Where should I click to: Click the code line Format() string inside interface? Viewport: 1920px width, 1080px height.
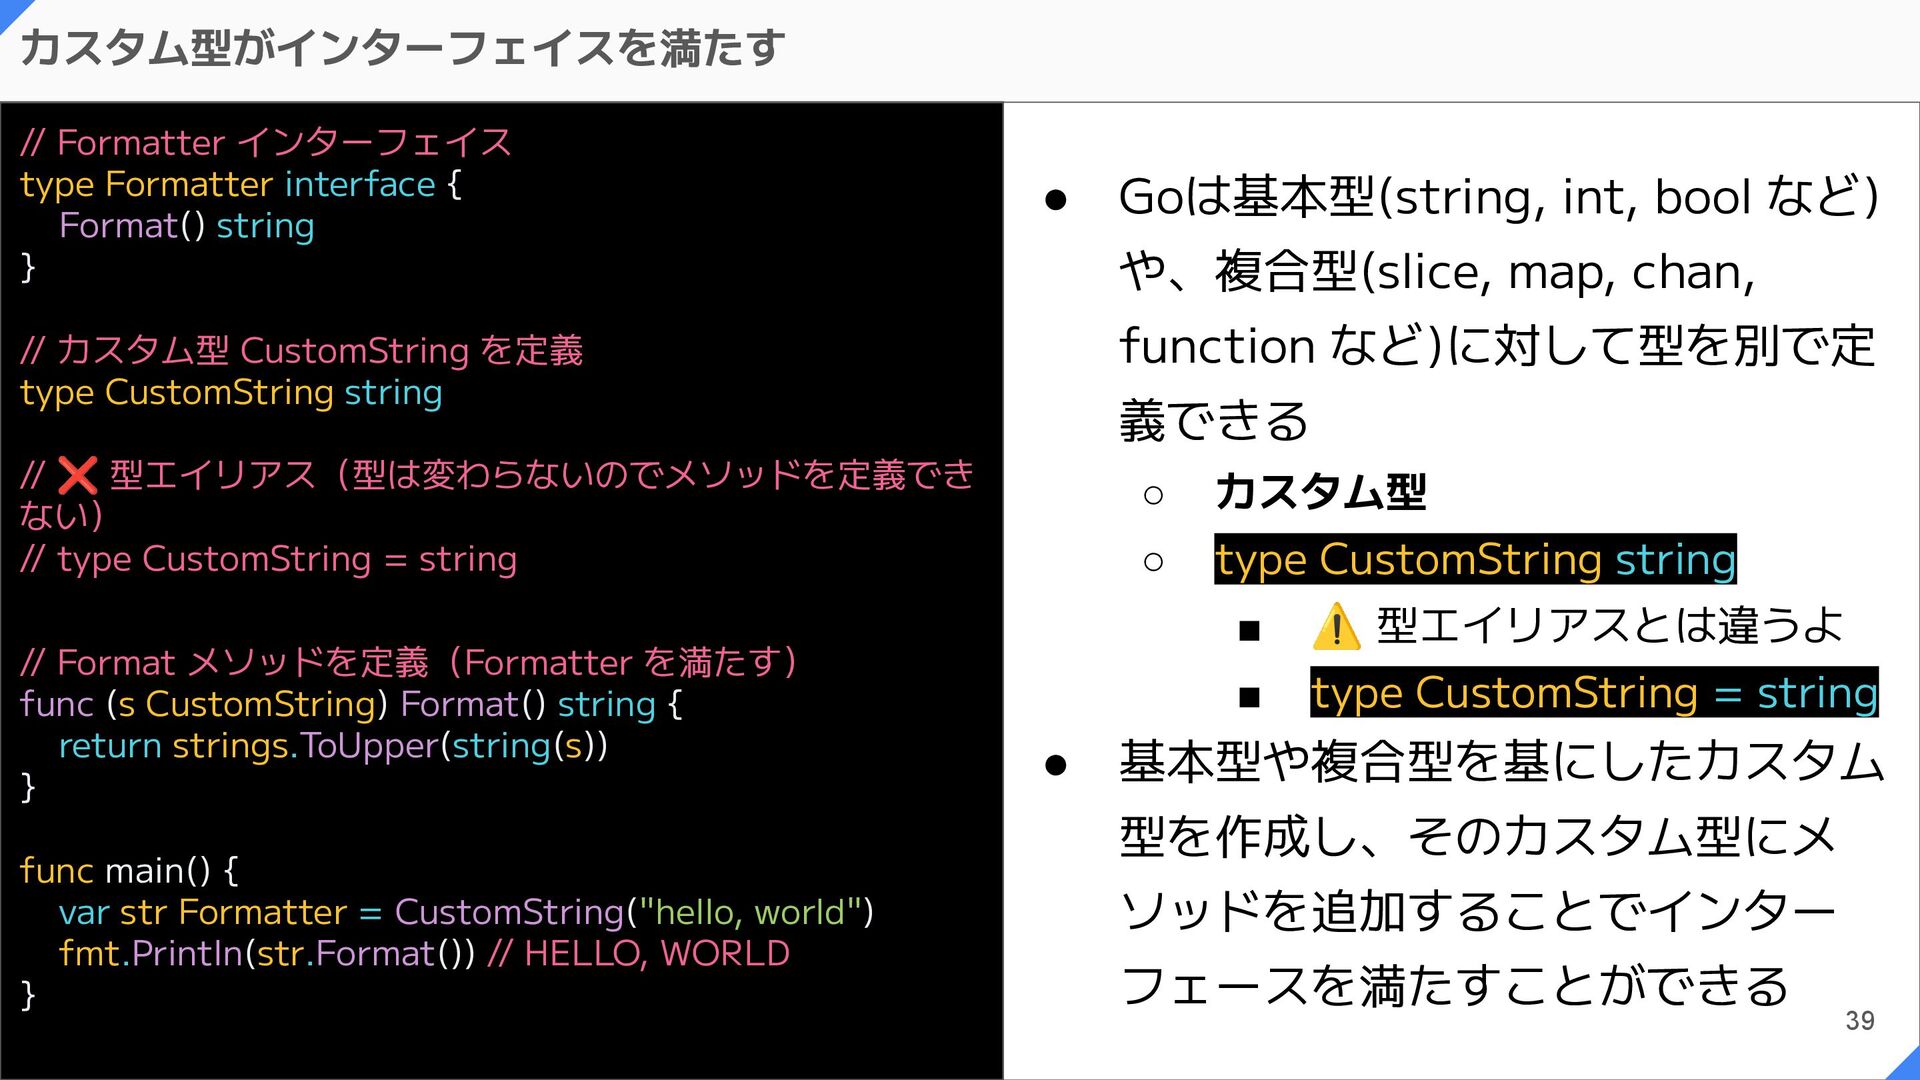click(187, 226)
